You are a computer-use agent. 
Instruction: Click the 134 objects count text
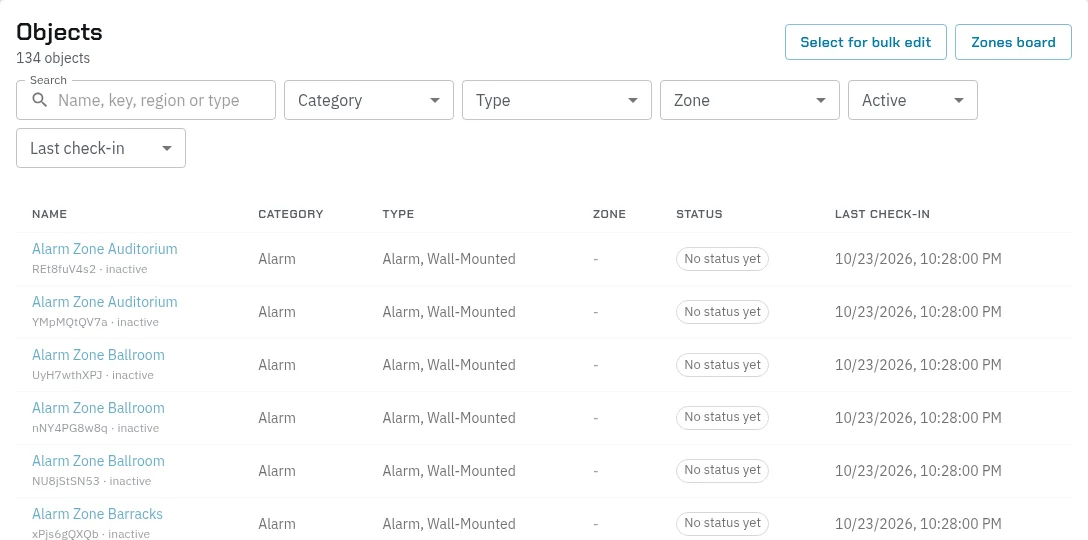pyautogui.click(x=53, y=58)
